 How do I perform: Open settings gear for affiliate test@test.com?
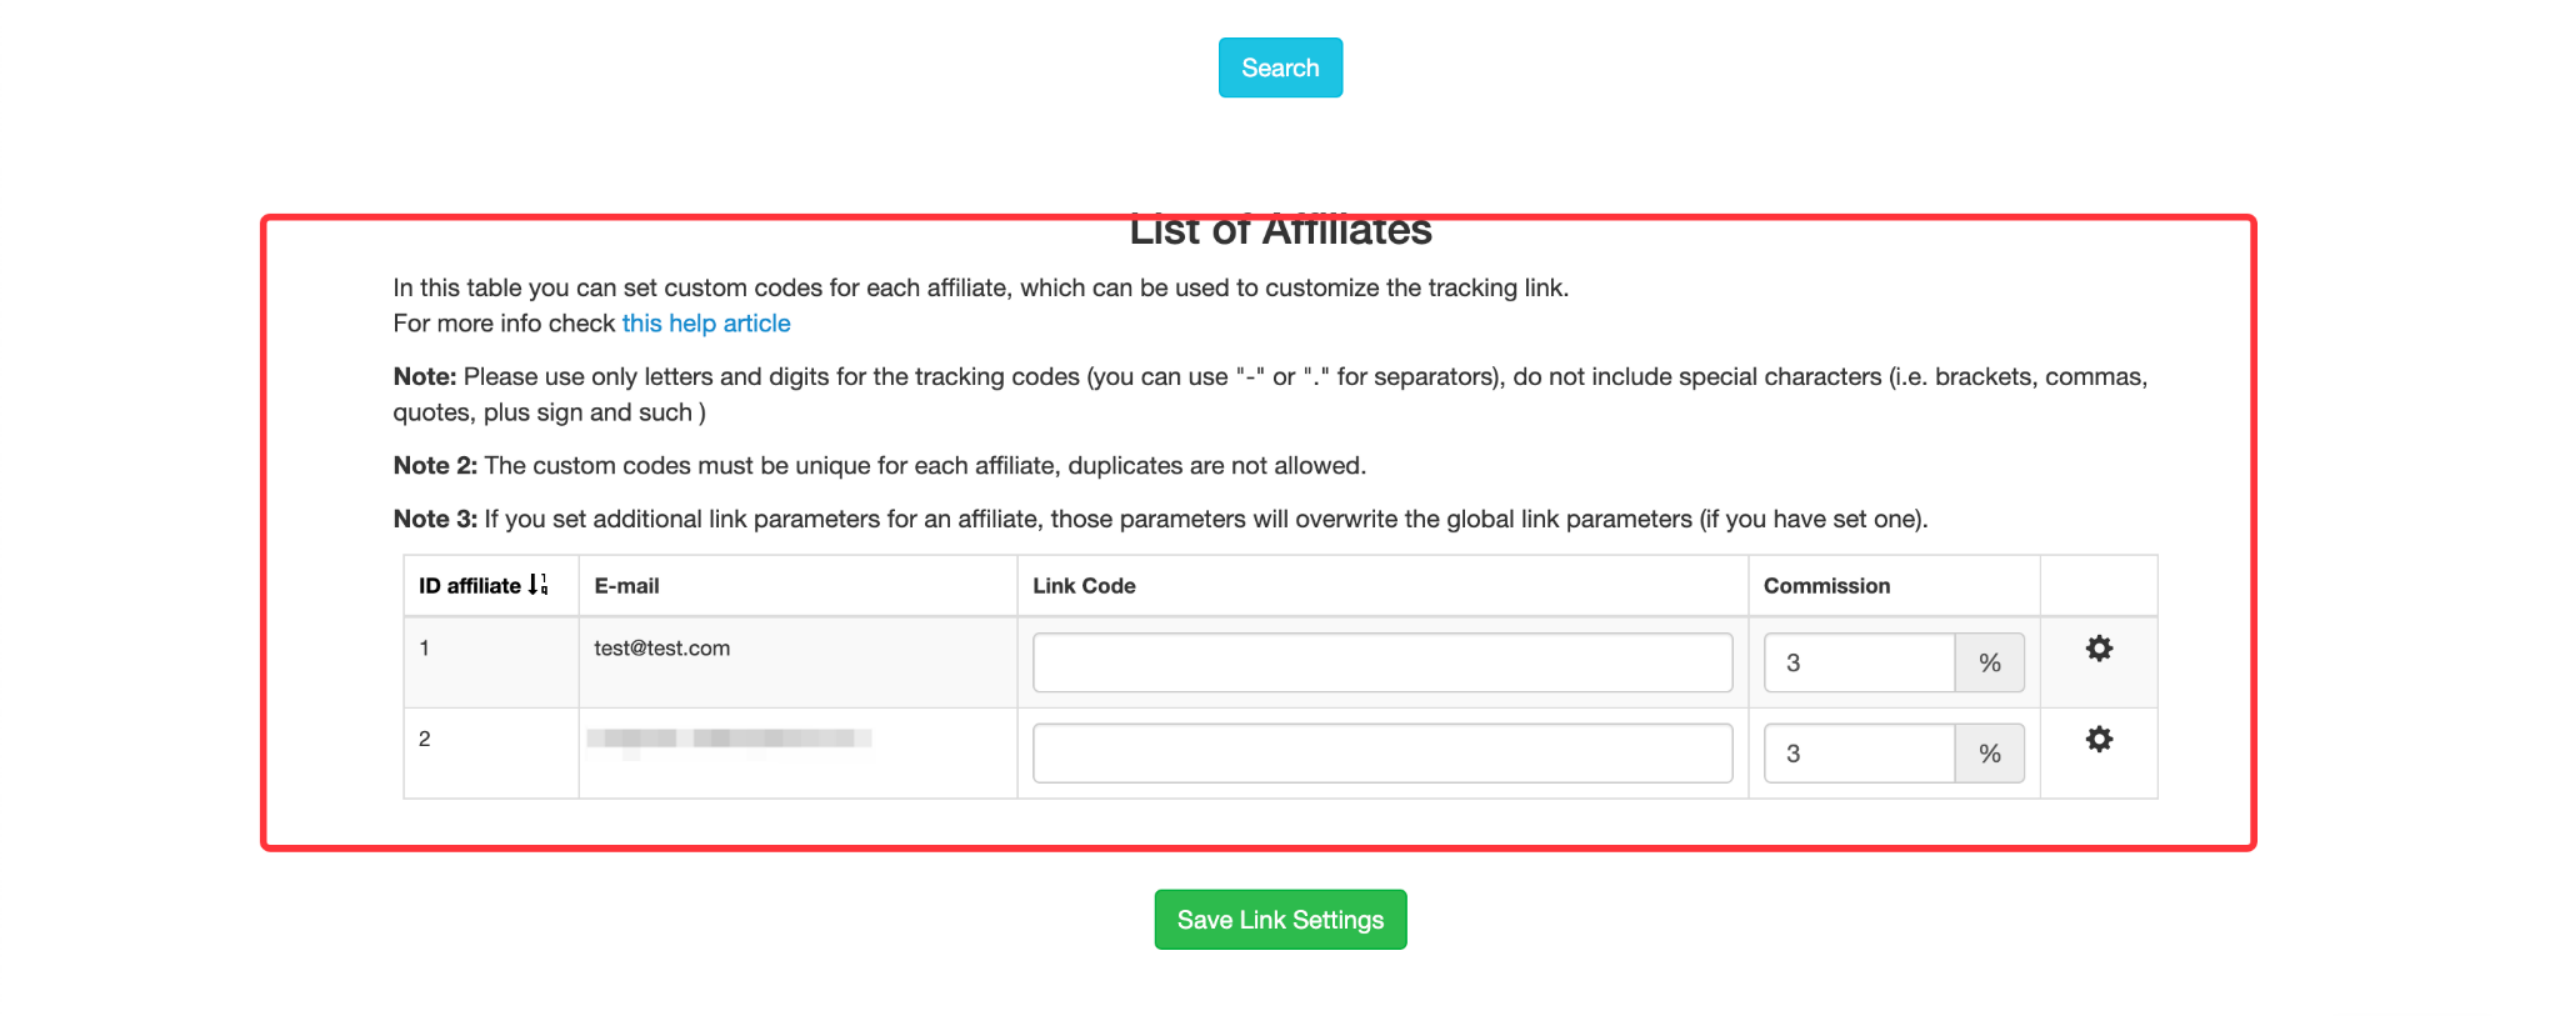pos(2098,648)
